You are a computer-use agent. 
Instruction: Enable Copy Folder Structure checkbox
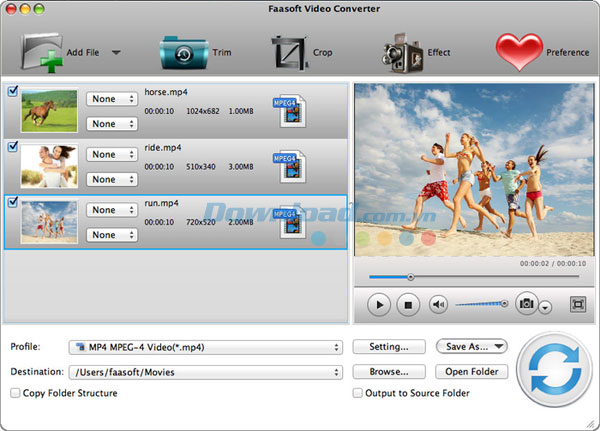click(15, 393)
